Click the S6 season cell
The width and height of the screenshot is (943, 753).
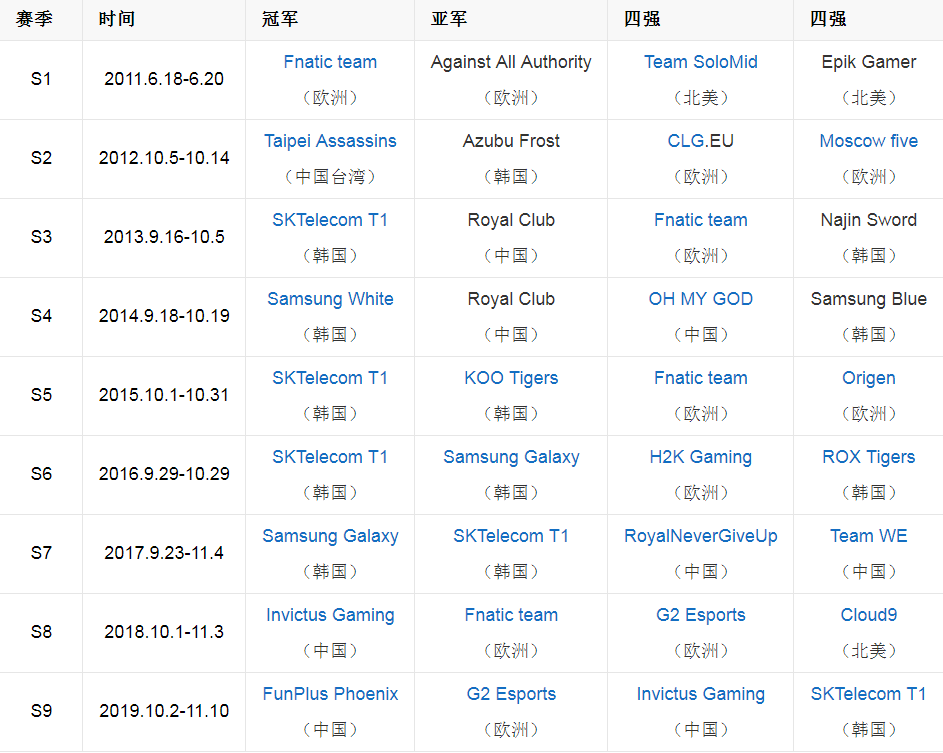(x=41, y=474)
